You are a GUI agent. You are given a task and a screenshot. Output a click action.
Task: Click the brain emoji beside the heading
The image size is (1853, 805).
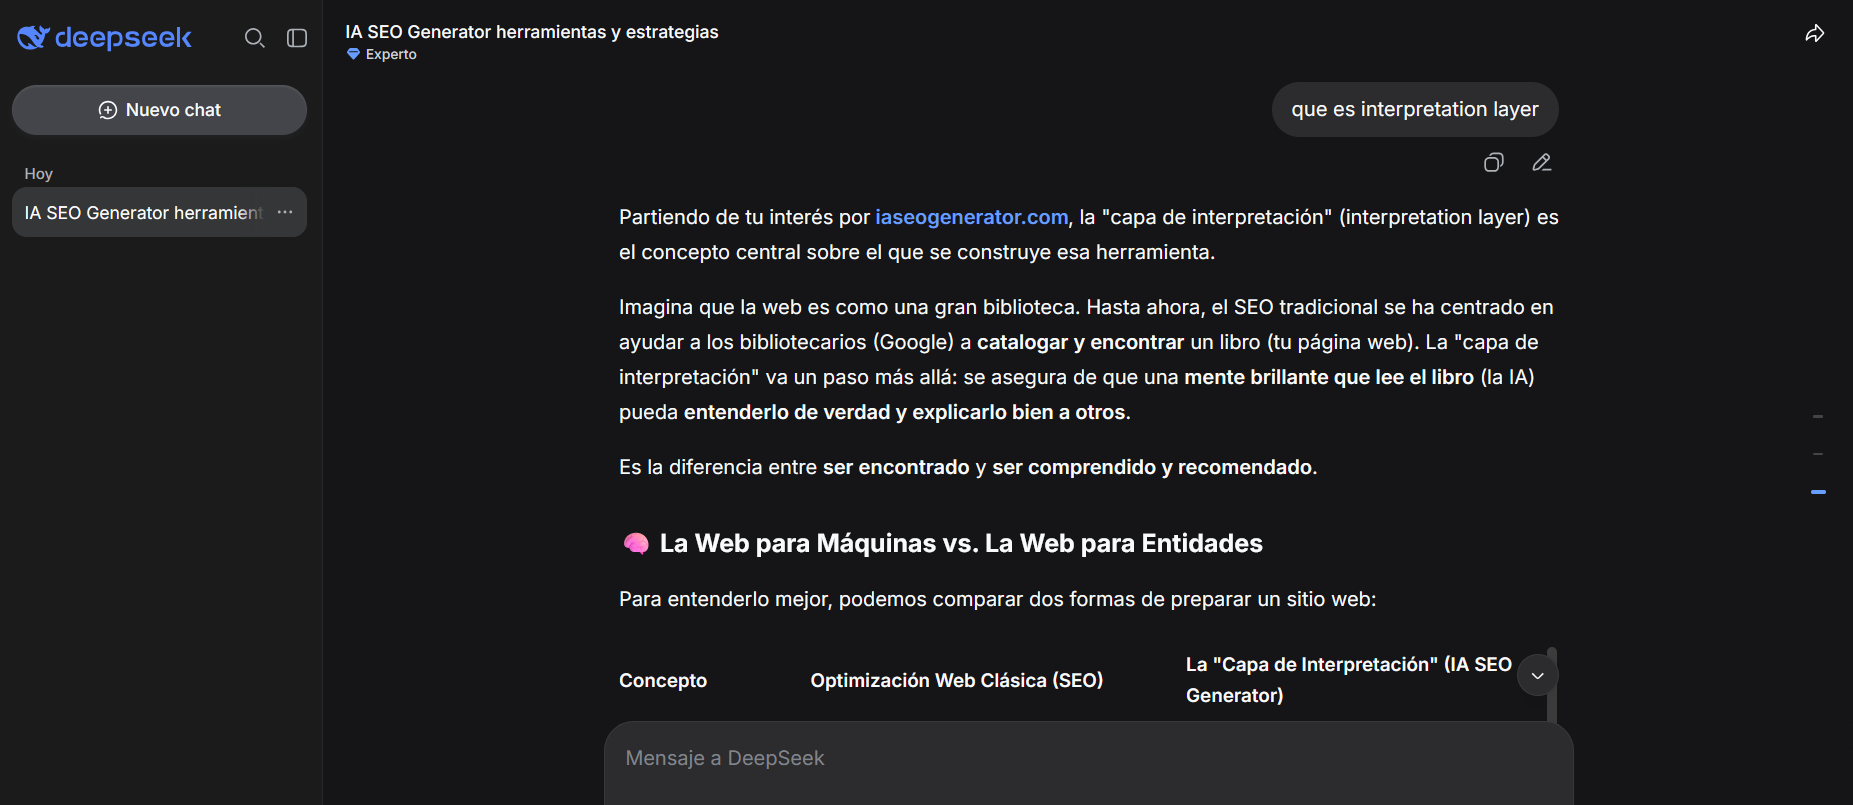tap(636, 543)
